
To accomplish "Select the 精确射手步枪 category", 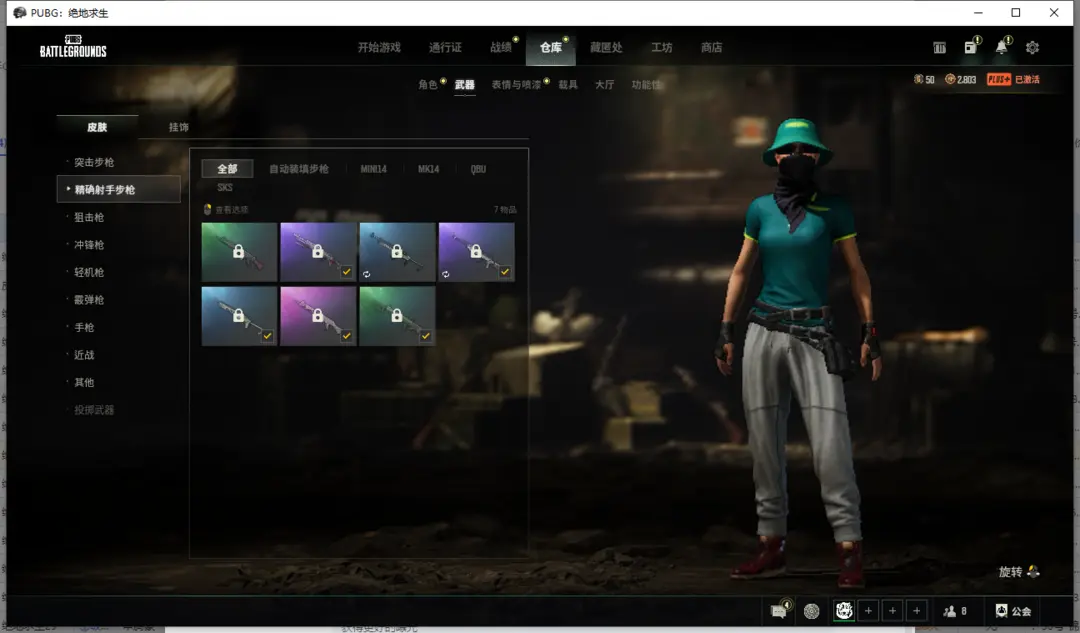I will [118, 189].
